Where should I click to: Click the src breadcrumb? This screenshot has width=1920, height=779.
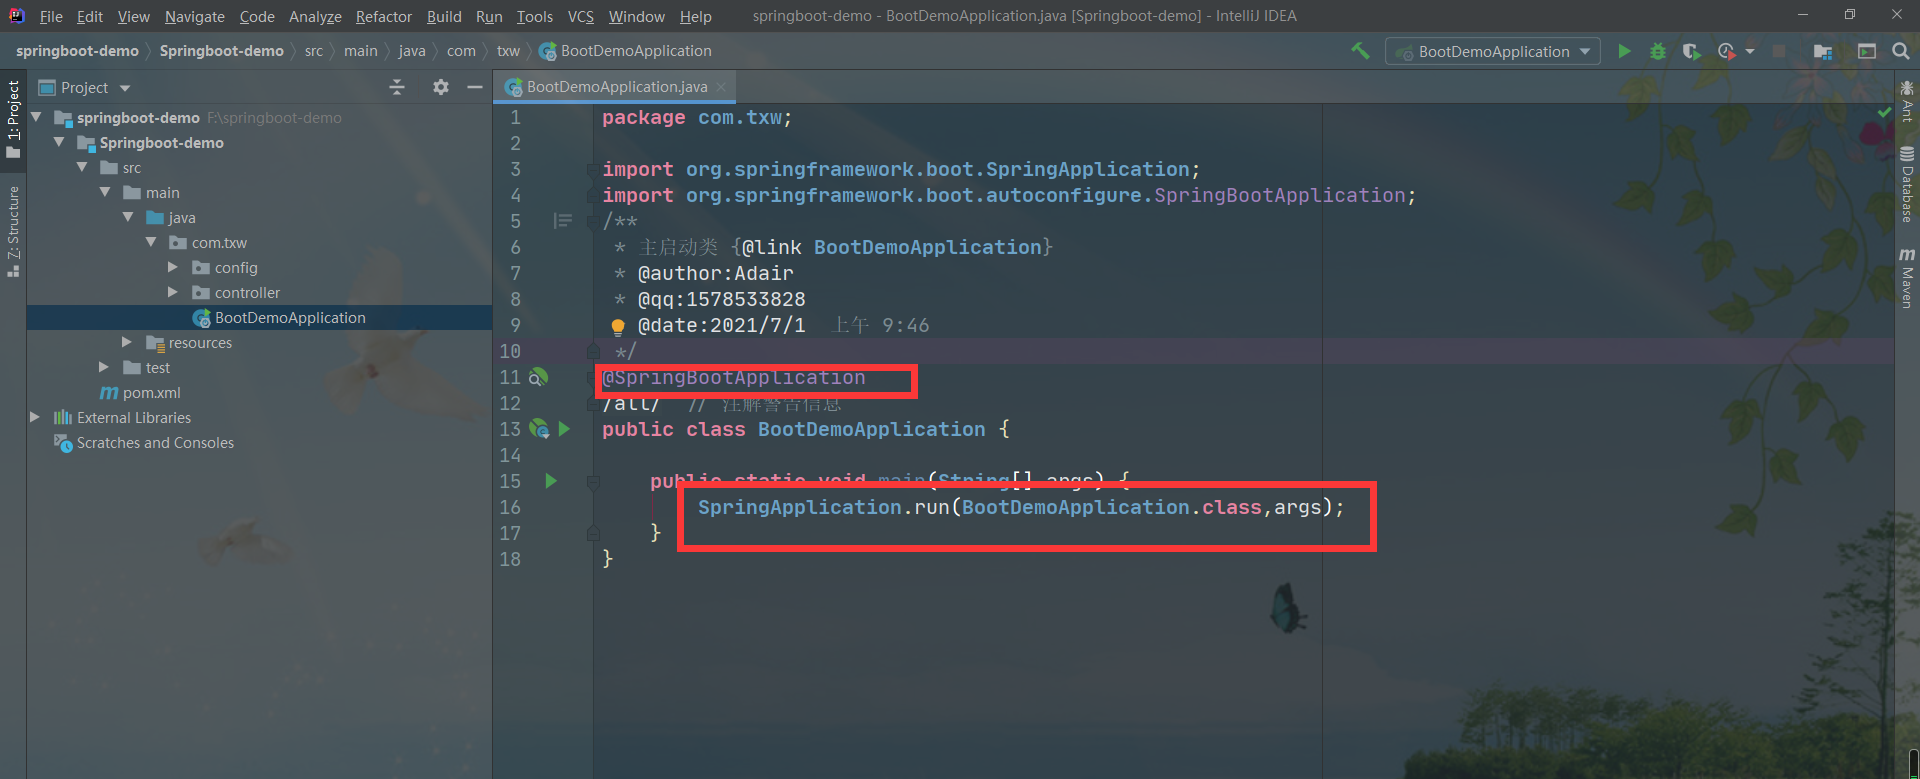click(314, 51)
